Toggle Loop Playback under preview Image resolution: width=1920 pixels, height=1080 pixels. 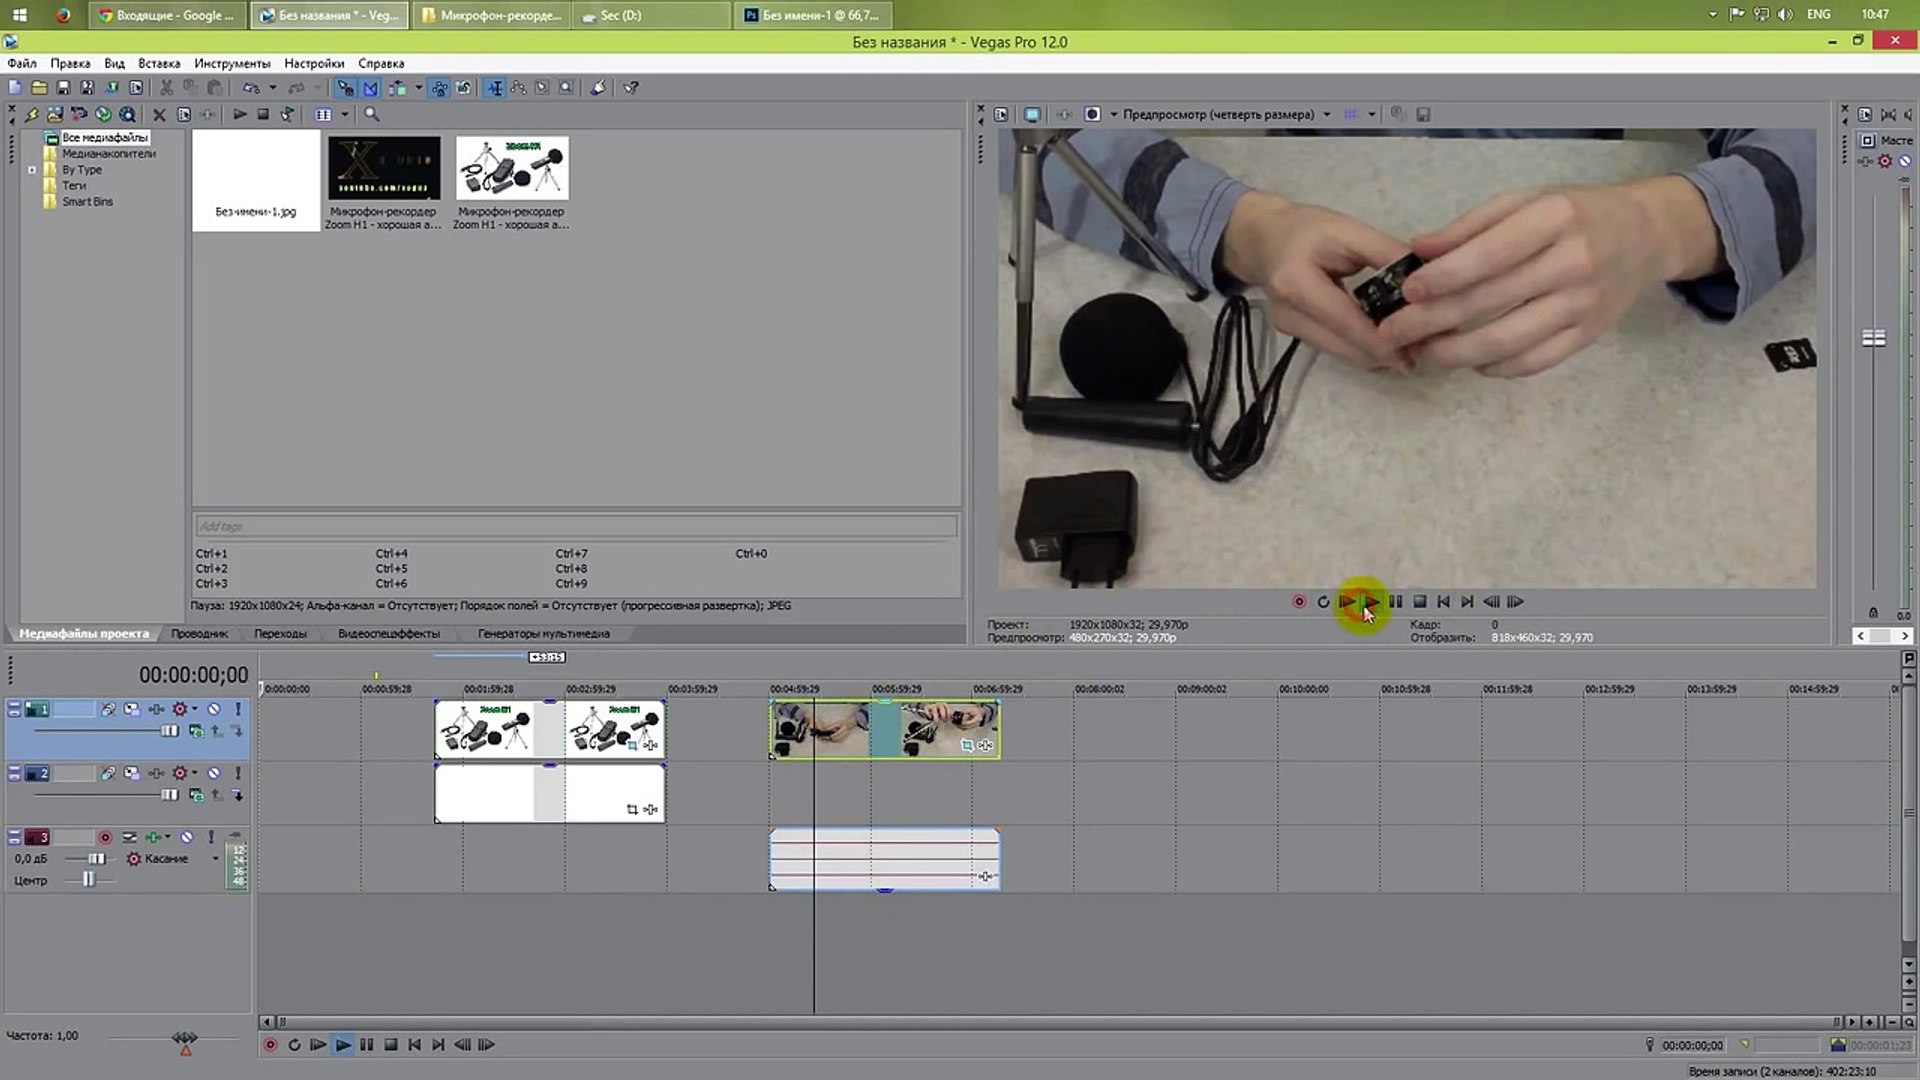[x=1323, y=602]
